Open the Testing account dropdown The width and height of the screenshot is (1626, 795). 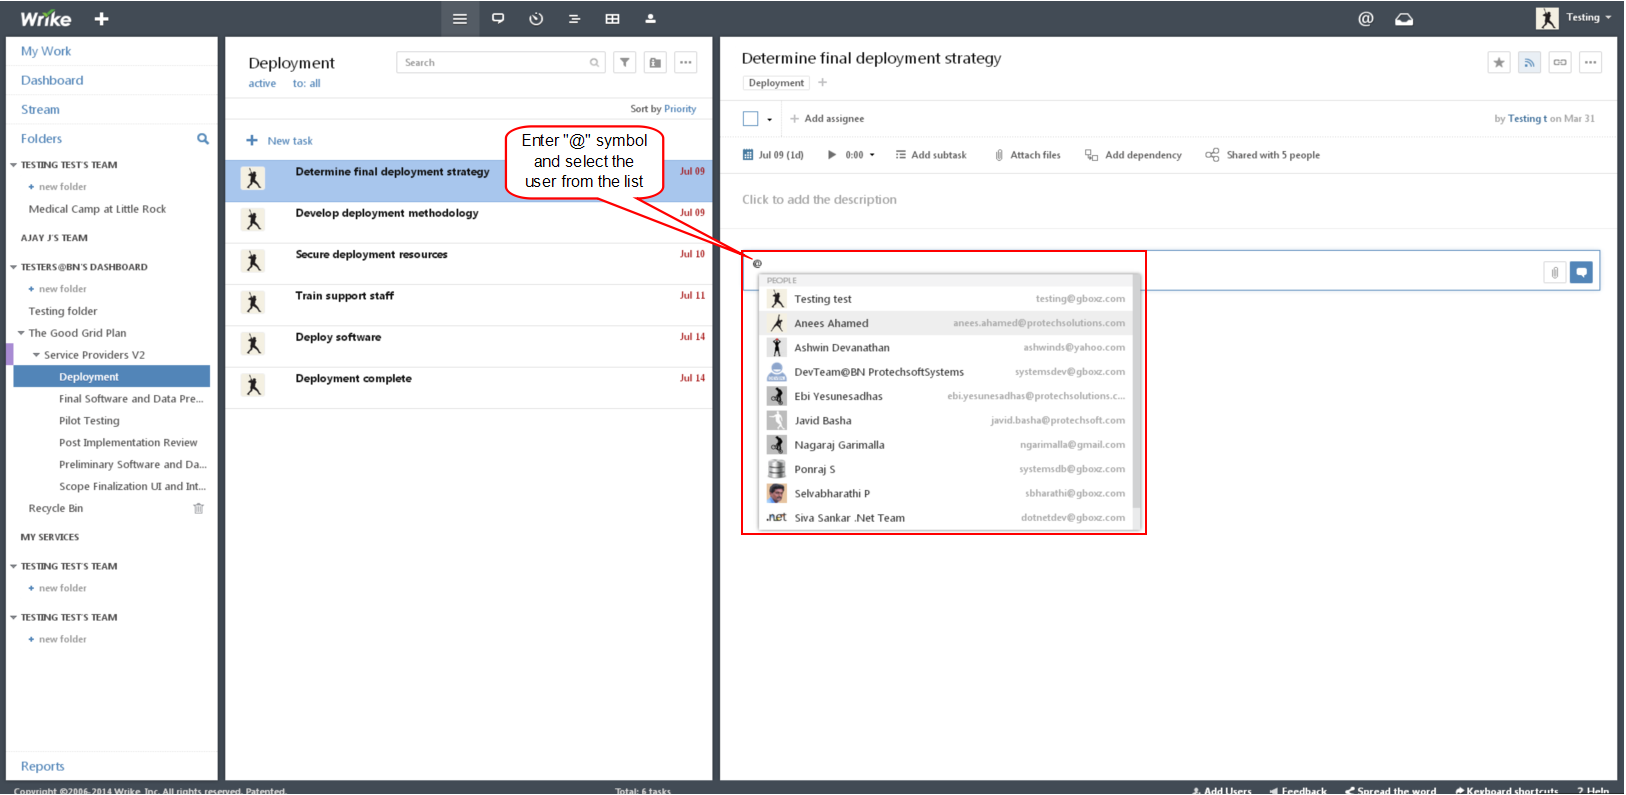(x=1589, y=18)
